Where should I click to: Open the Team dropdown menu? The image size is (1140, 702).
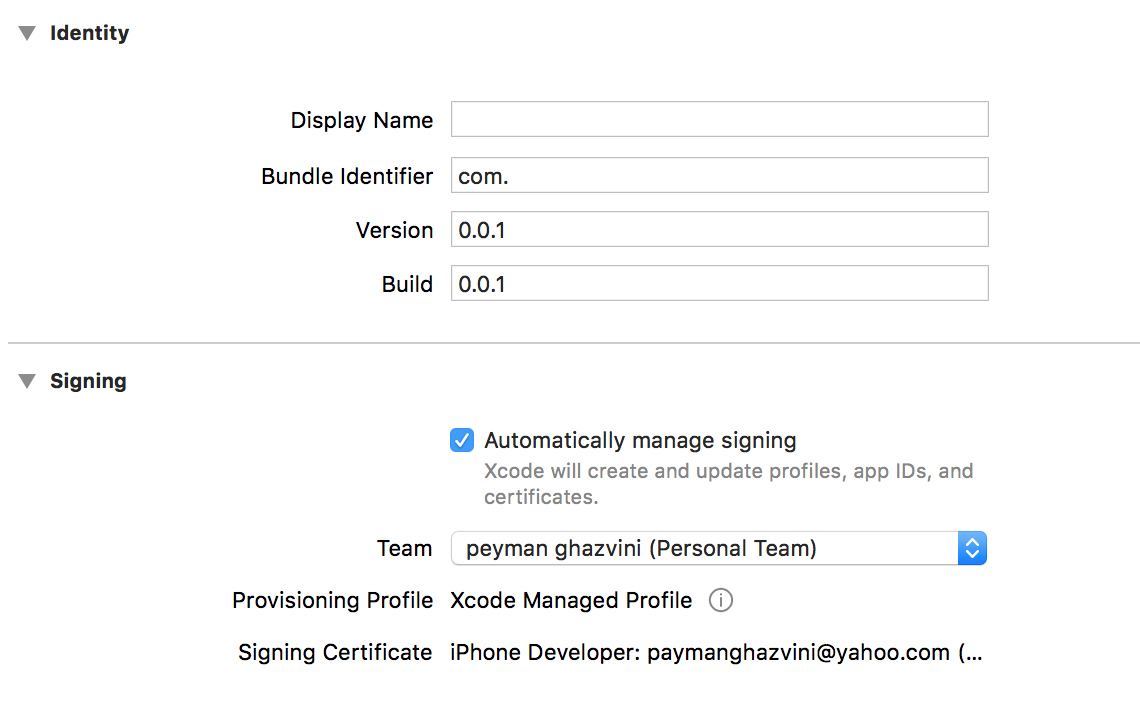[718, 548]
